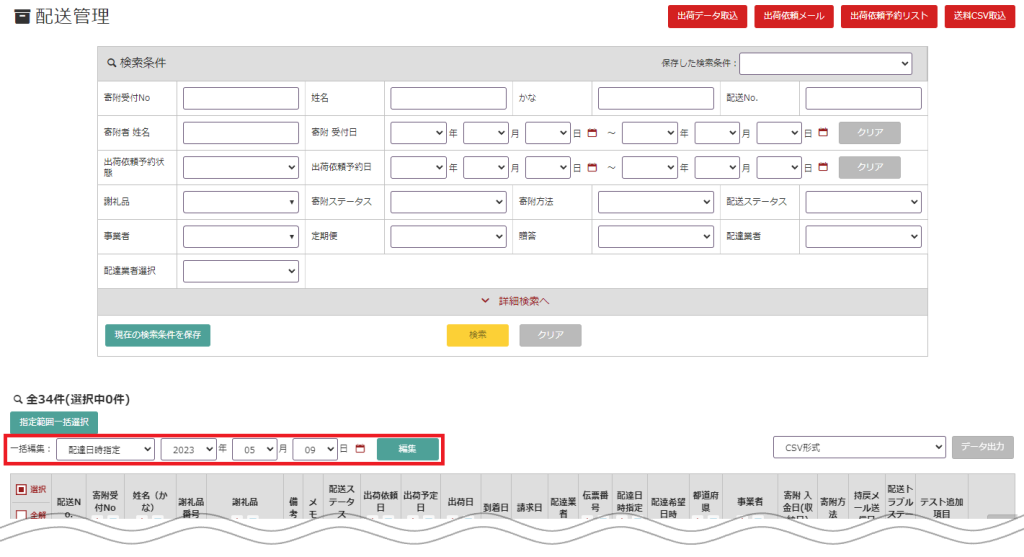1024x557 pixels.
Task: Click the magnifier icon beside 検索条件
Action: [112, 63]
